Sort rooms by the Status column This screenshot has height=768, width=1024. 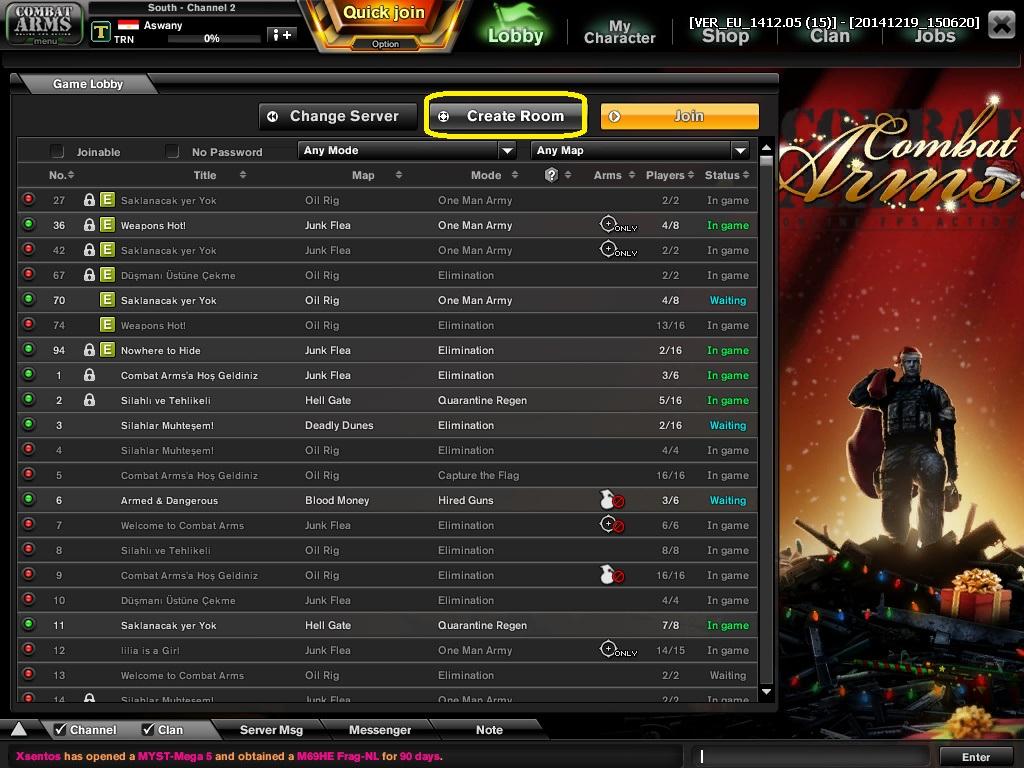tap(727, 175)
